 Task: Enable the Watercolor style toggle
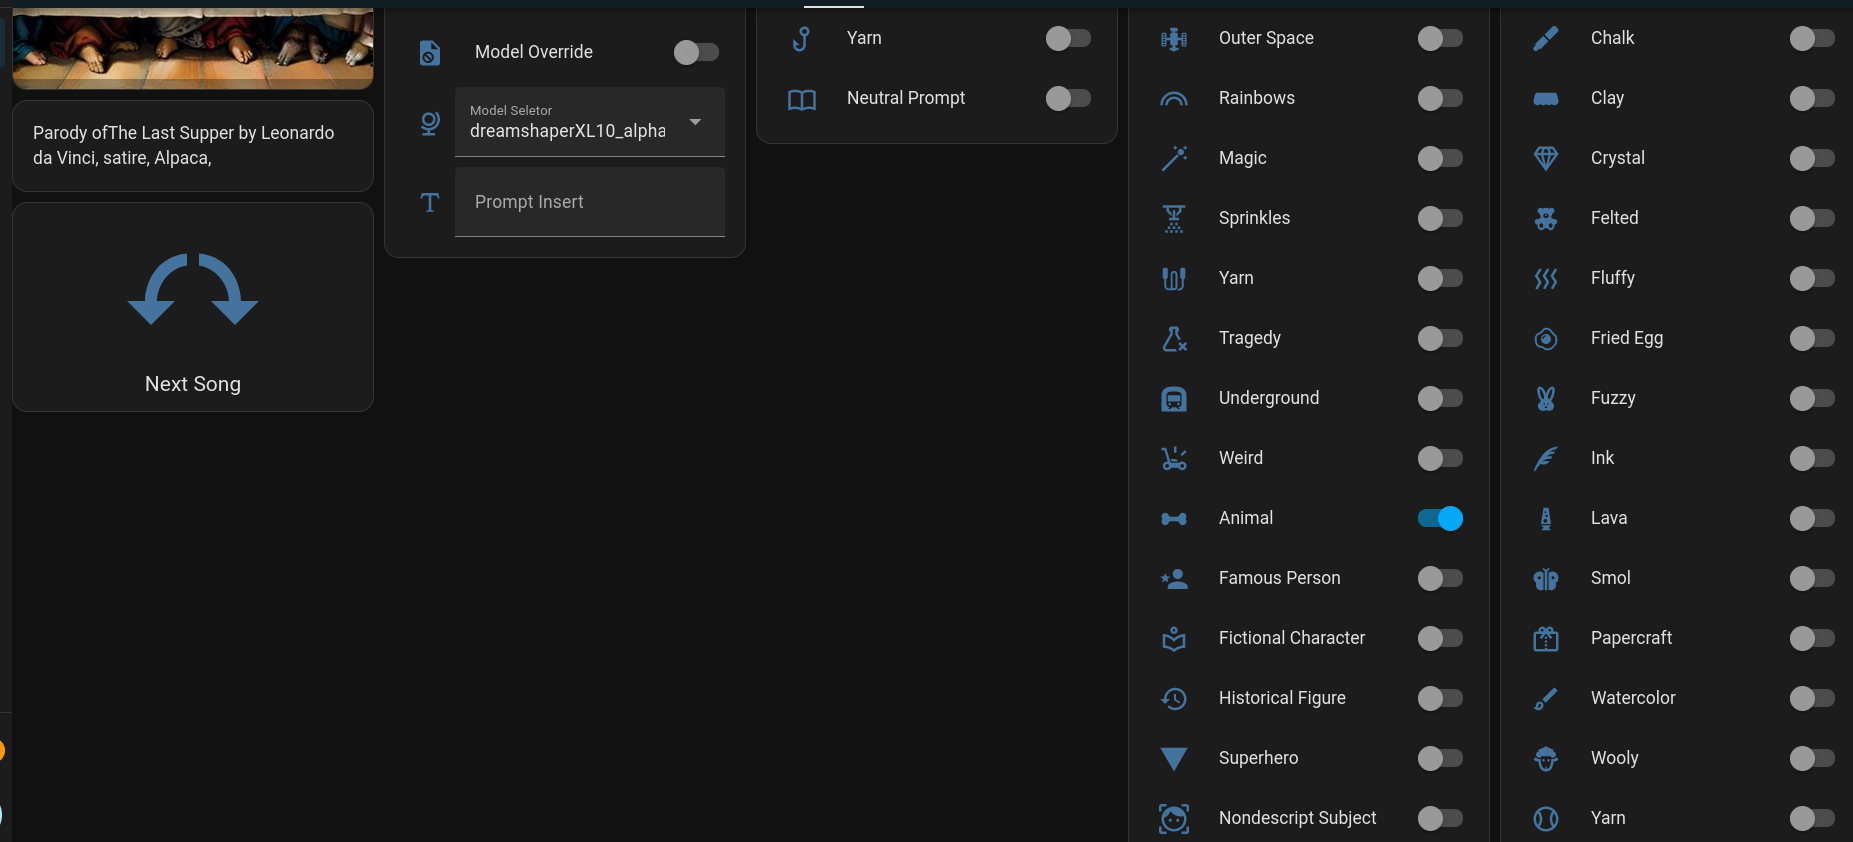click(x=1812, y=698)
